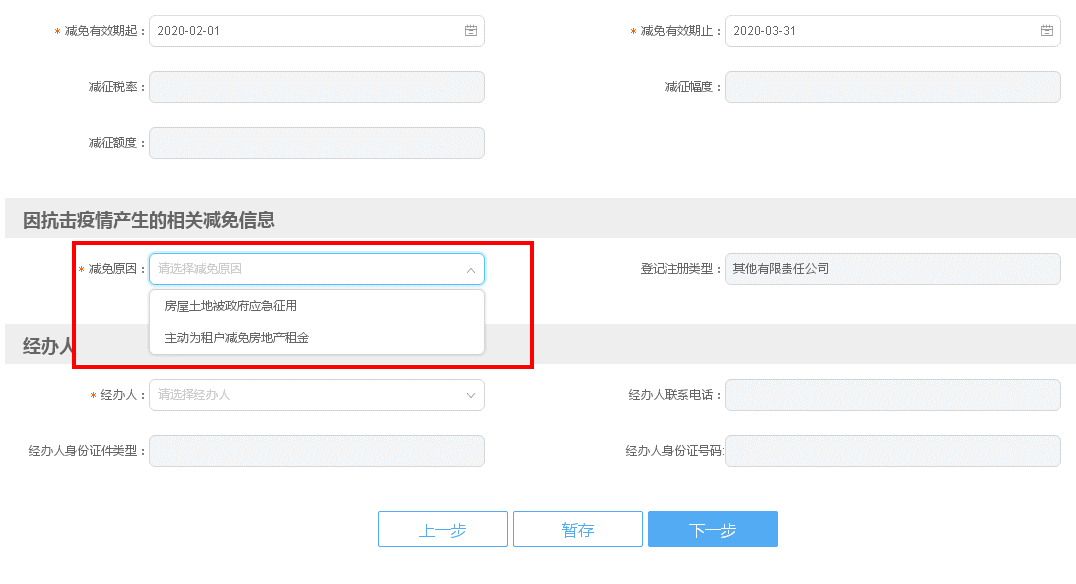Screen dimensions: 1076x584
Task: Click the 减免有效期起 date field showing 2020-02-01
Action: point(300,31)
